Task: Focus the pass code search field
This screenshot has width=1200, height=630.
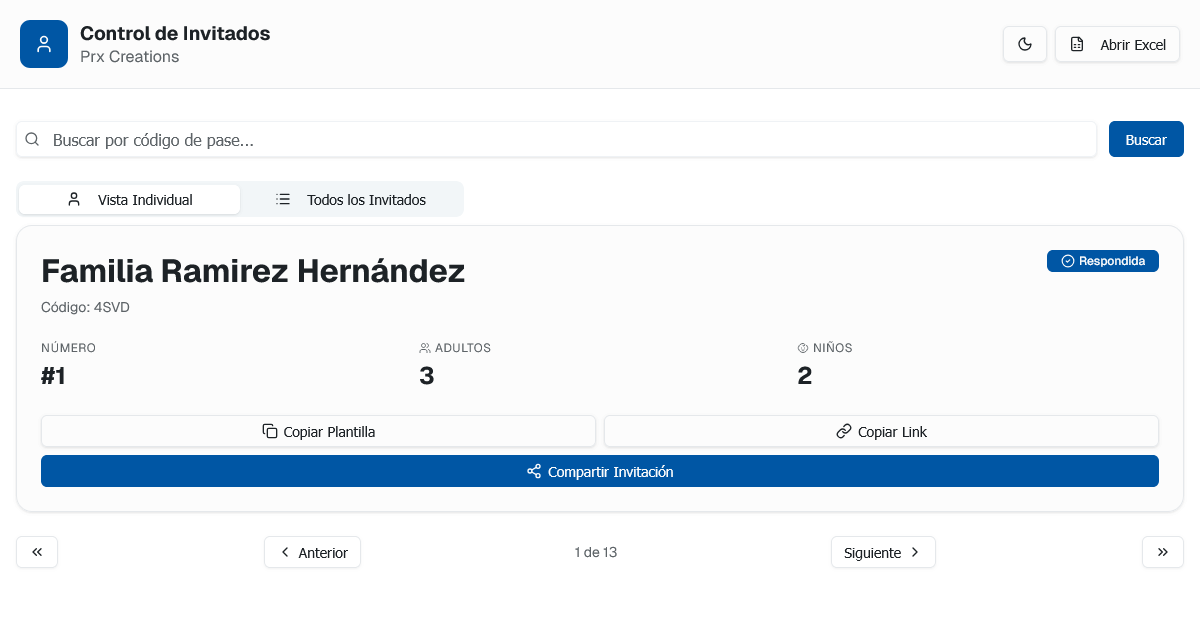Action: (570, 140)
